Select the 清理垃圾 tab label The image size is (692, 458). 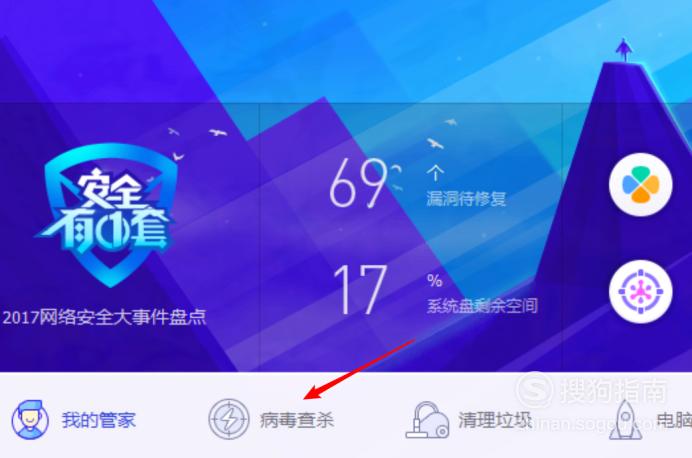495,420
